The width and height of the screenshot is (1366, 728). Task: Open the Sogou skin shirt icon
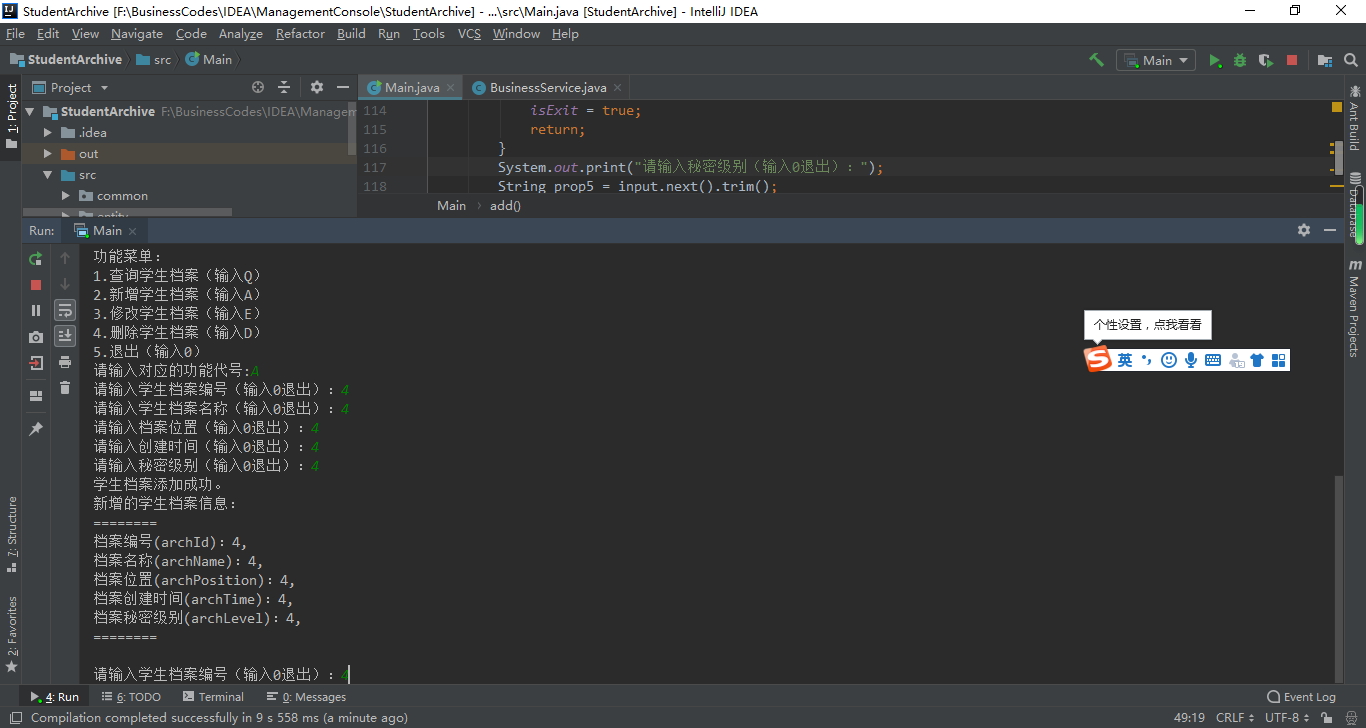coord(1257,360)
